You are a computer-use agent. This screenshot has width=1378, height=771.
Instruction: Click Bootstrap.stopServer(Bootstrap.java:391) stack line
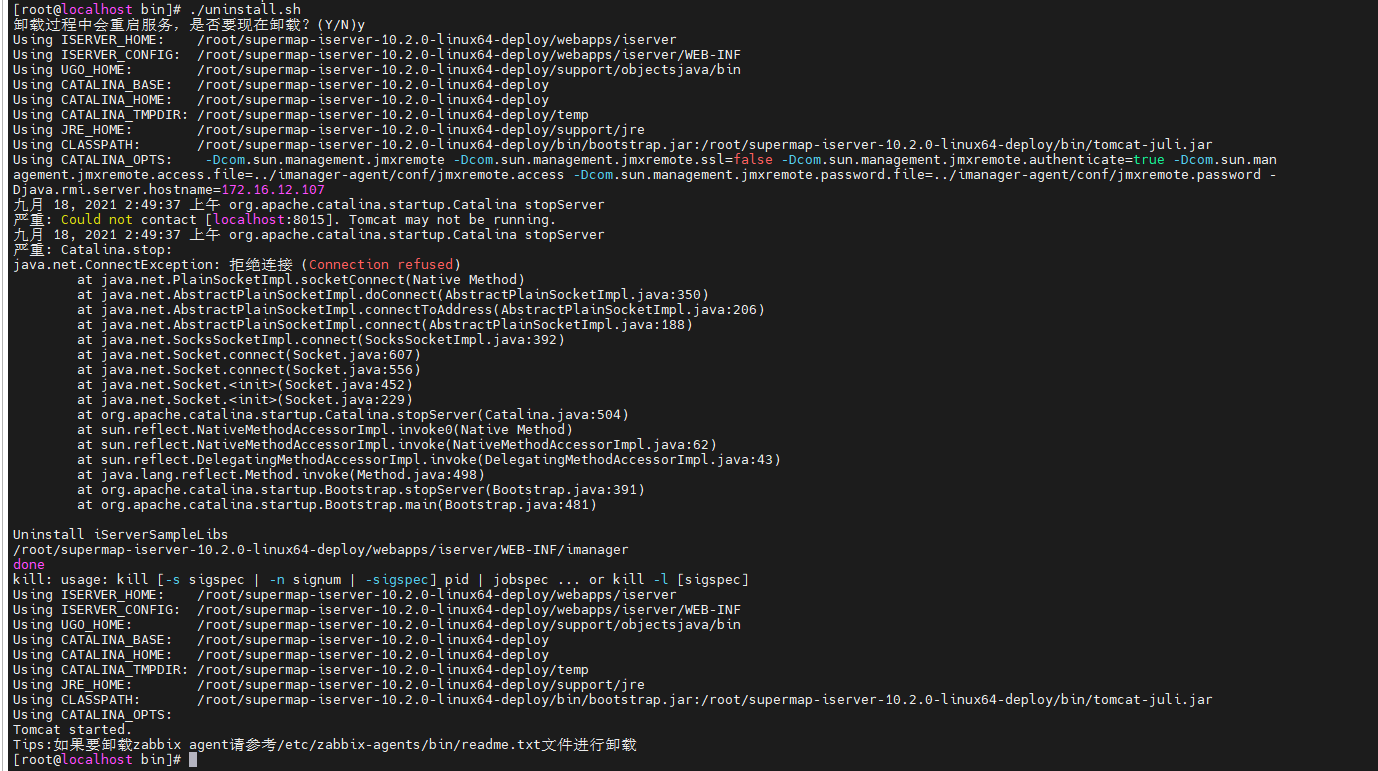coord(361,489)
